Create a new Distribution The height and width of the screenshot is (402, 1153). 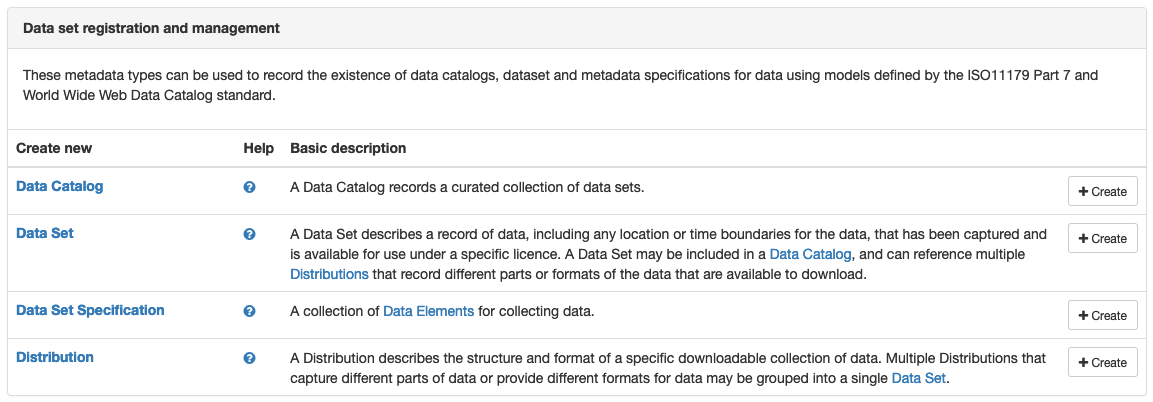click(x=1102, y=362)
